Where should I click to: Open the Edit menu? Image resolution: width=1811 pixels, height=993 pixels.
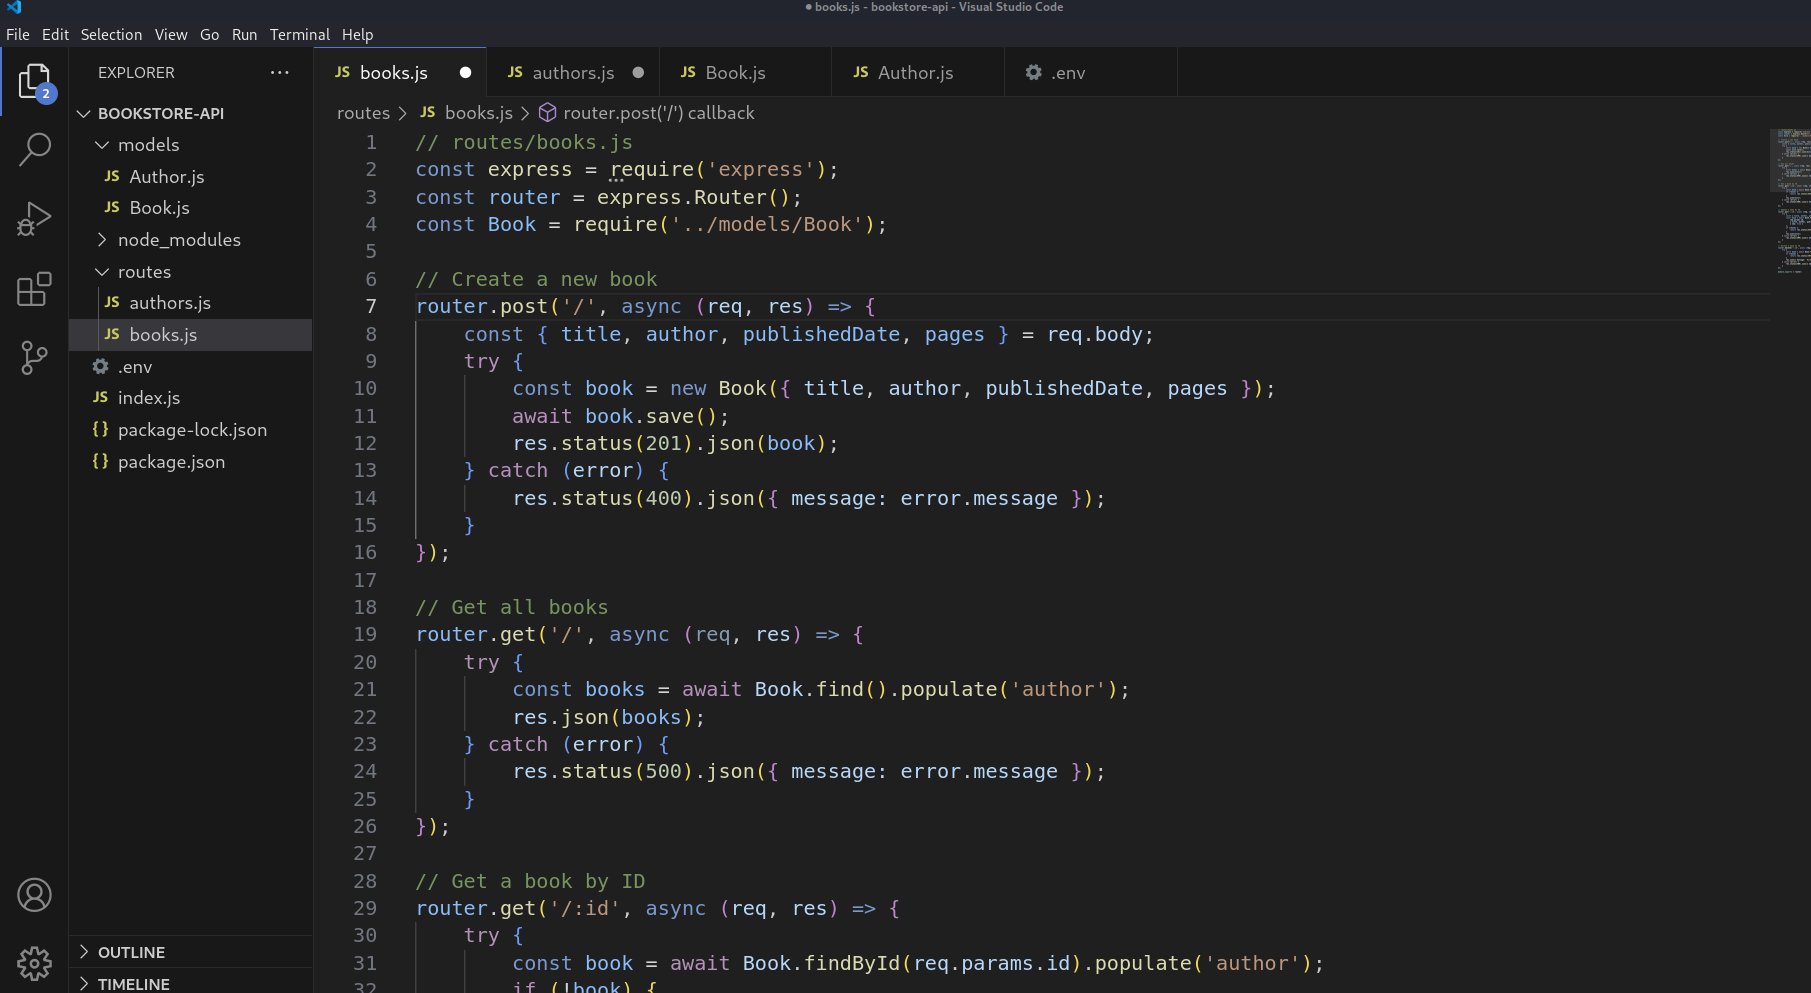56,35
